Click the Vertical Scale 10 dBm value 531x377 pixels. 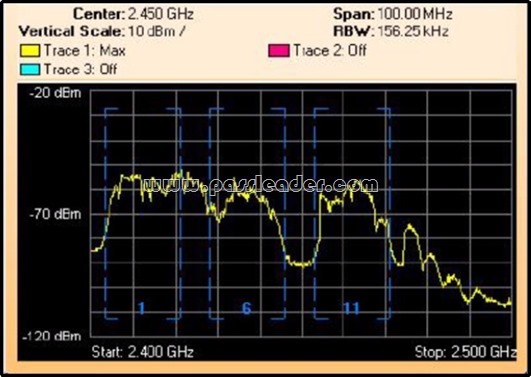point(157,32)
